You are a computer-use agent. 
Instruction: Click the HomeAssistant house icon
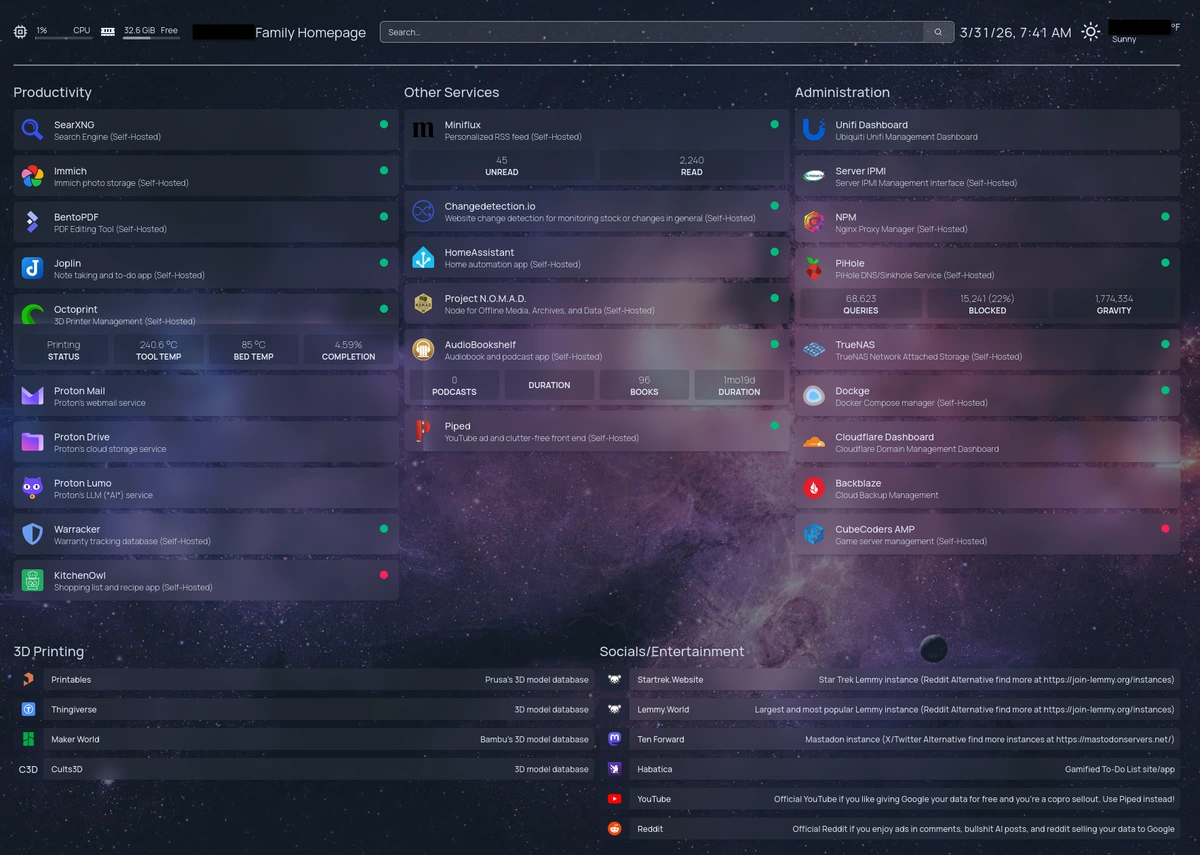point(423,258)
